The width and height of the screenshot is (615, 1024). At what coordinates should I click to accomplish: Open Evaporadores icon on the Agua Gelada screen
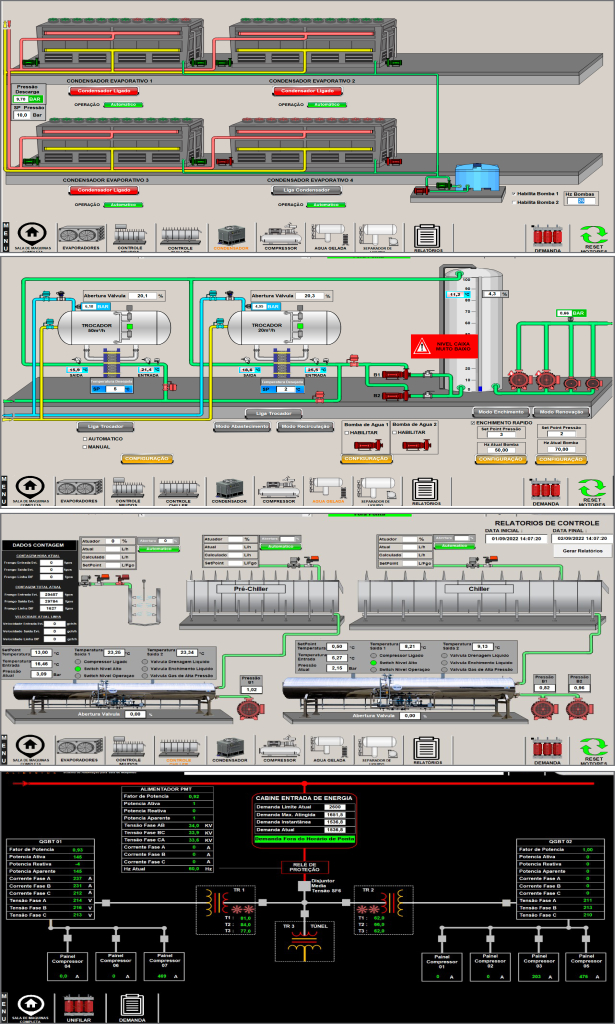(x=80, y=490)
